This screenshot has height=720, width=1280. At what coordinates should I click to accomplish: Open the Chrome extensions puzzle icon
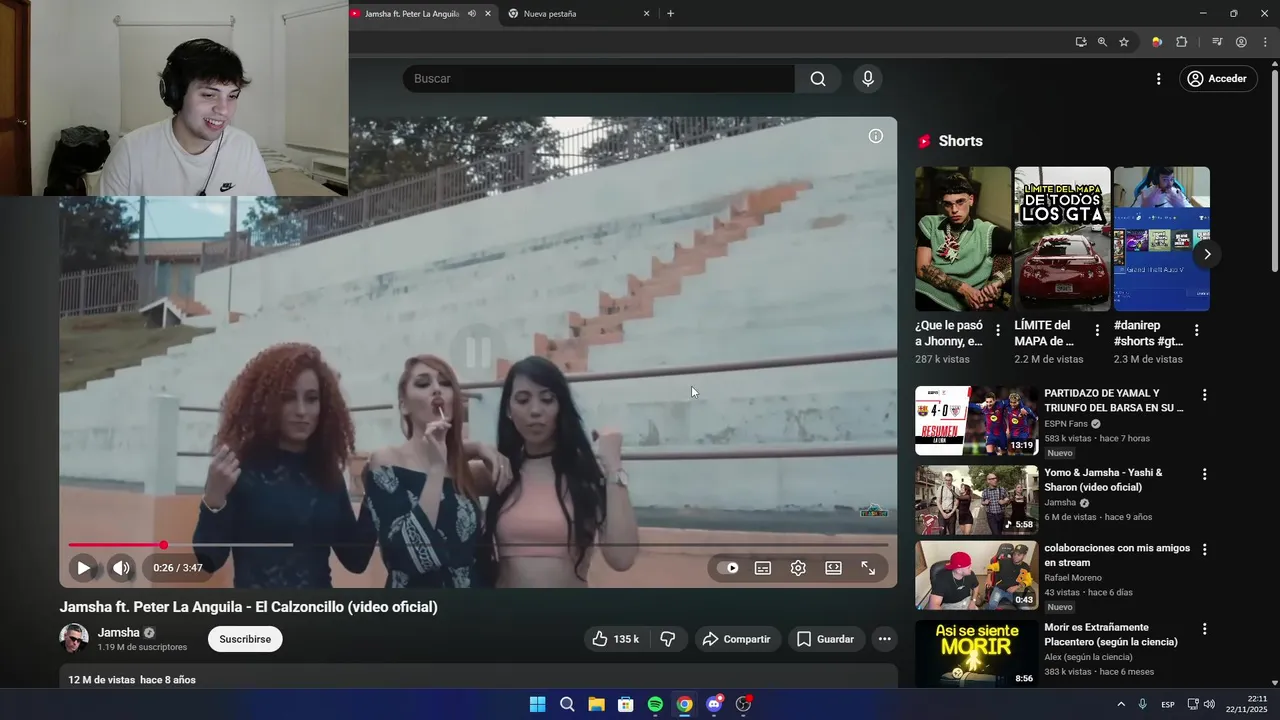(x=1181, y=42)
